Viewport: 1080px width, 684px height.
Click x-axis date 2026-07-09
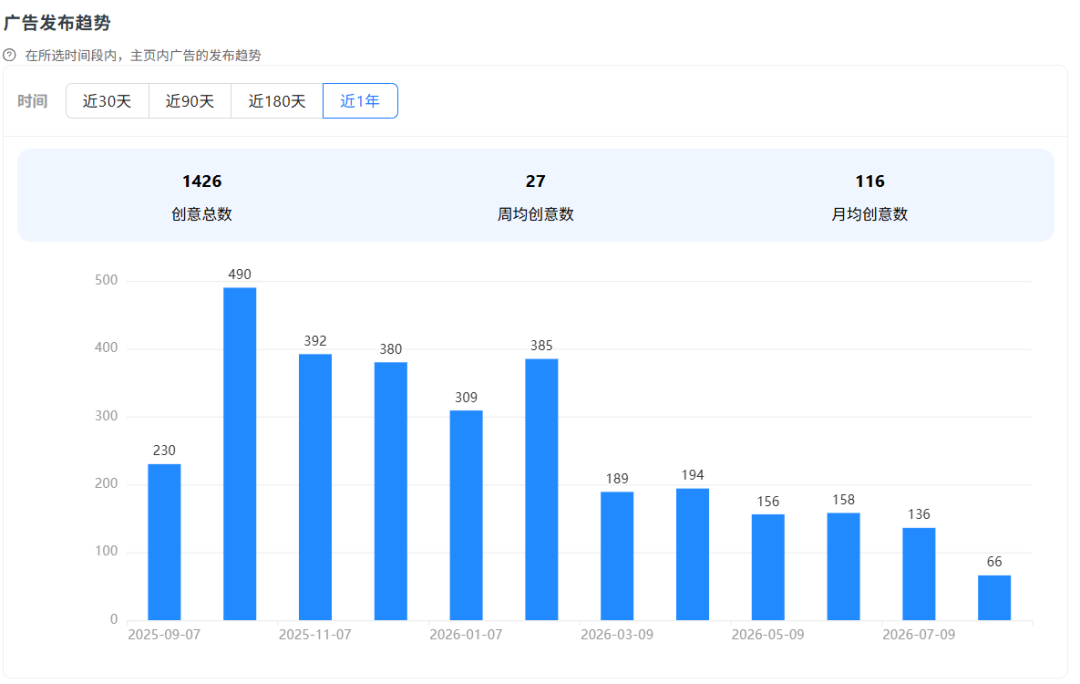pyautogui.click(x=919, y=634)
